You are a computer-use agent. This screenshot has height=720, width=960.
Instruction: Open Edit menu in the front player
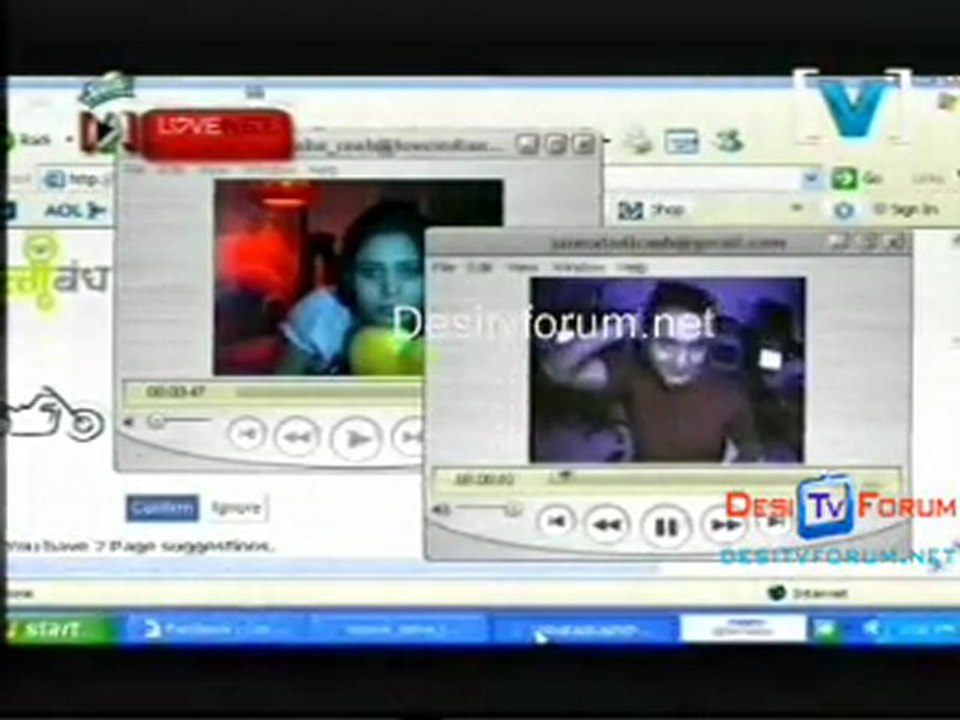click(479, 268)
